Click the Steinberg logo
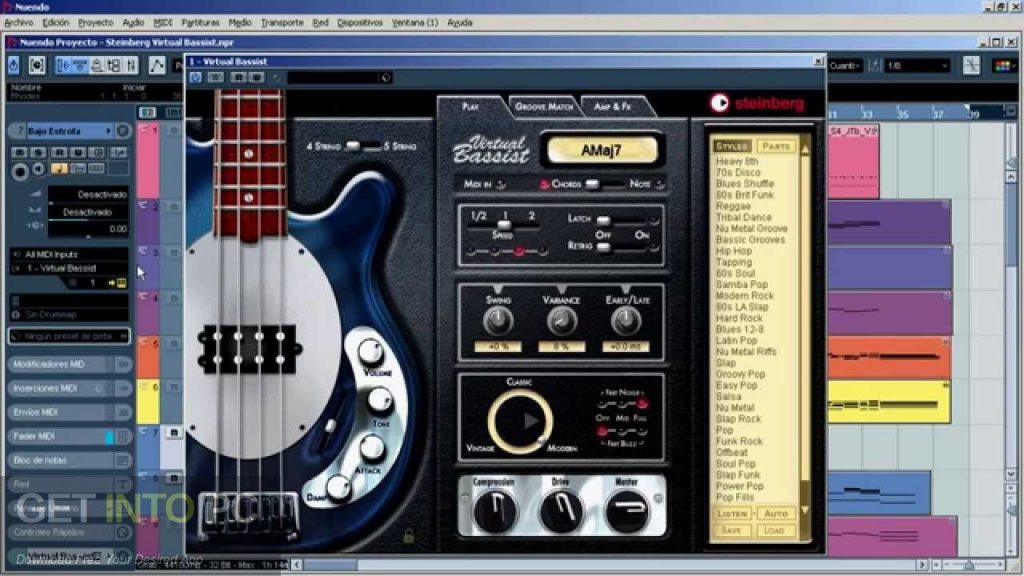Viewport: 1024px width, 576px height. tap(757, 103)
